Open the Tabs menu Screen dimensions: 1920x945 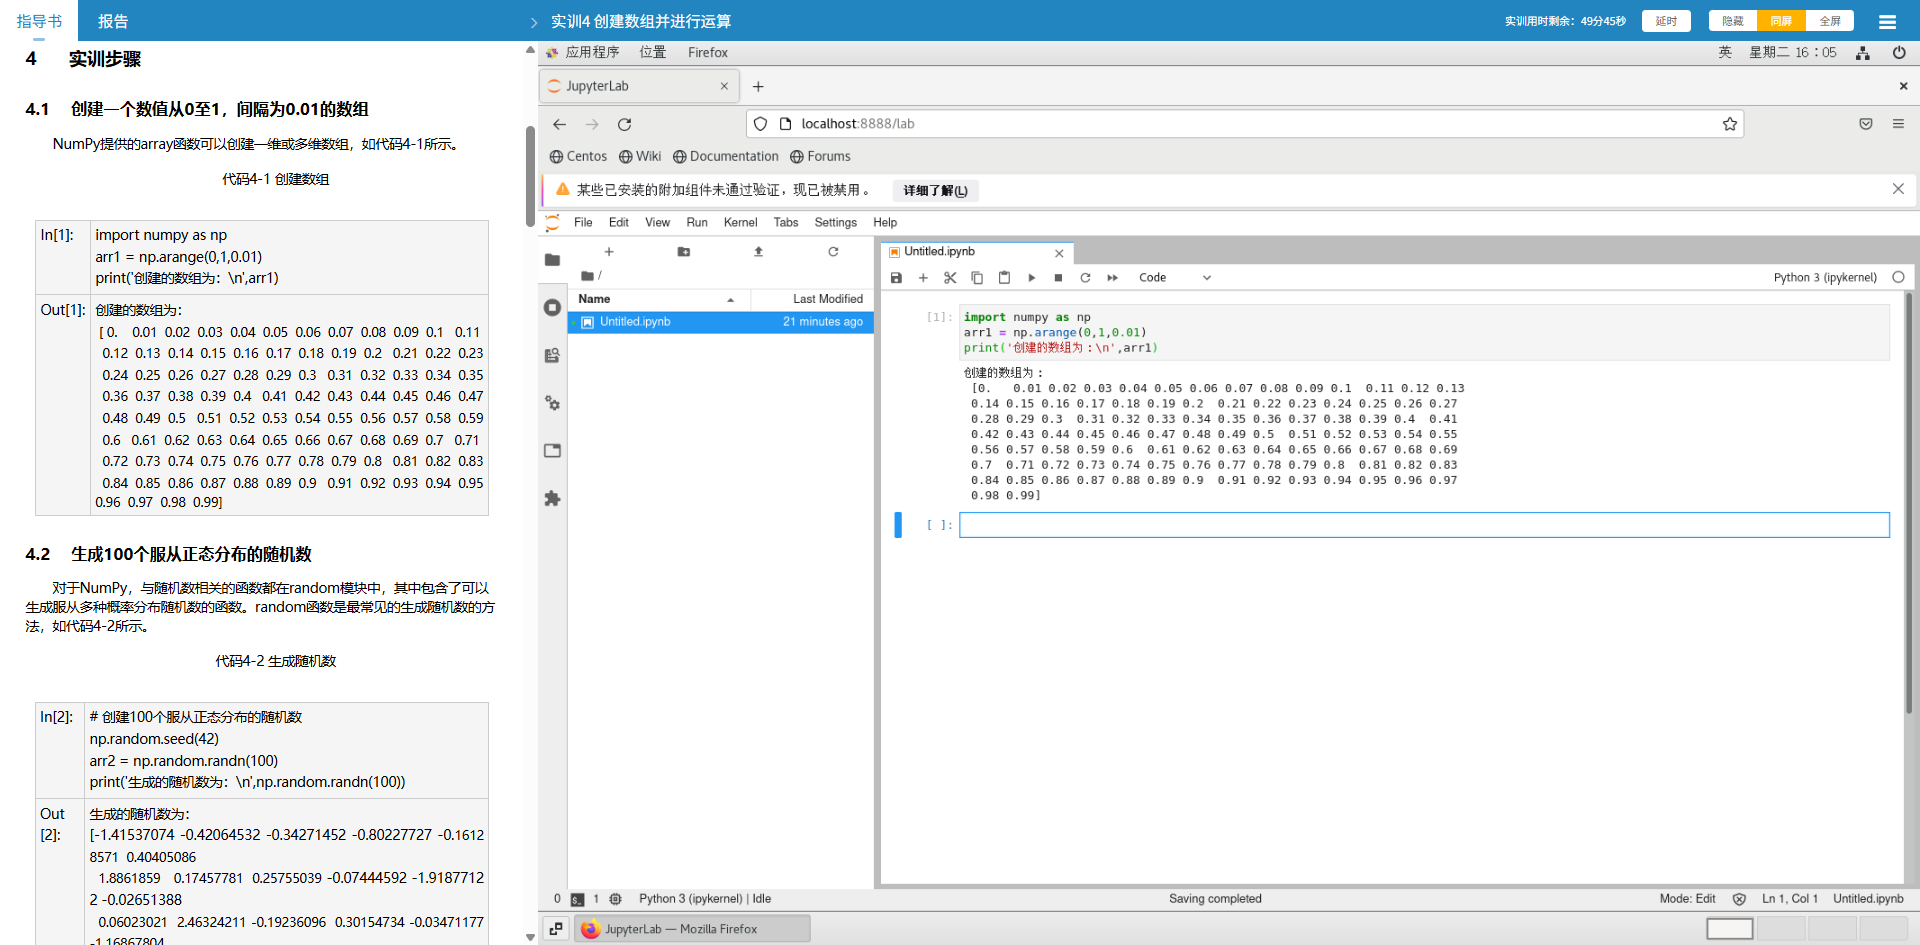[786, 223]
